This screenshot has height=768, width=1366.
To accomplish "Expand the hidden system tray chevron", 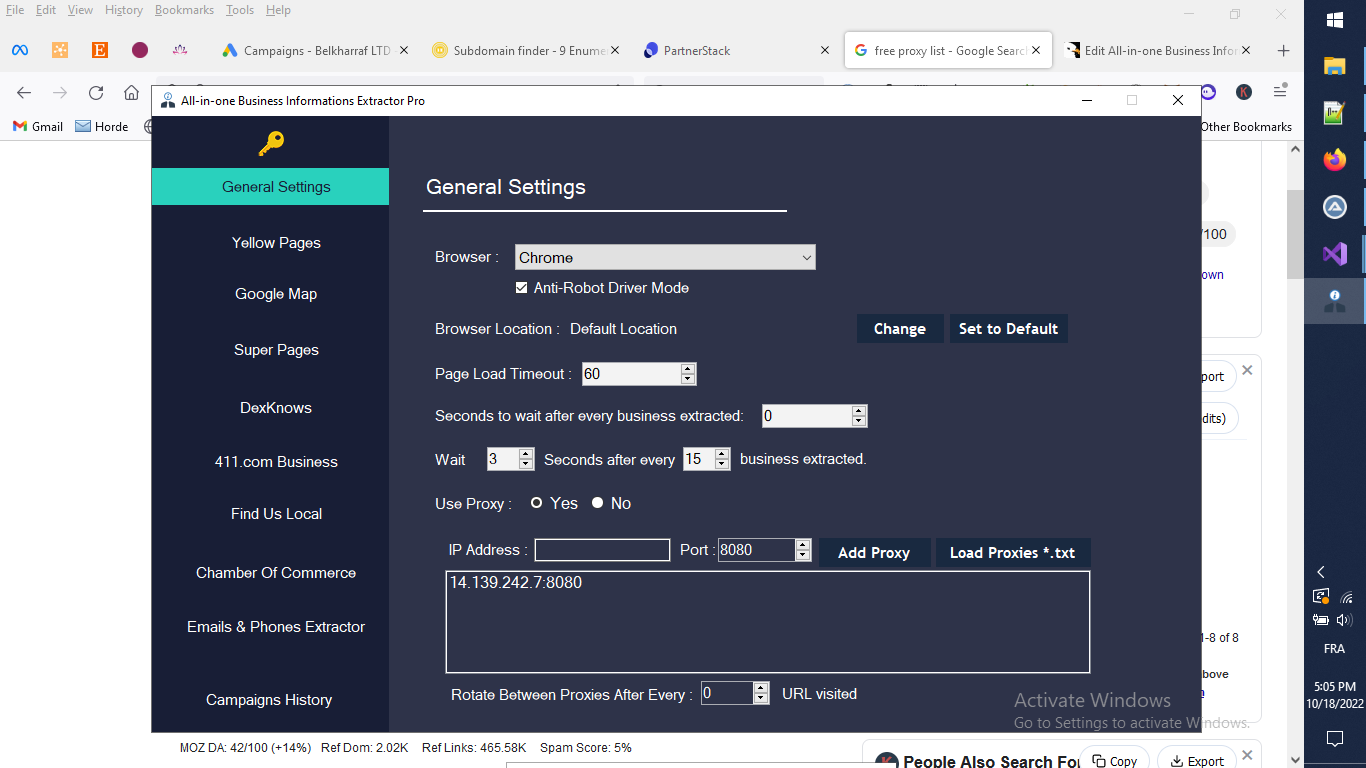I will pos(1321,572).
